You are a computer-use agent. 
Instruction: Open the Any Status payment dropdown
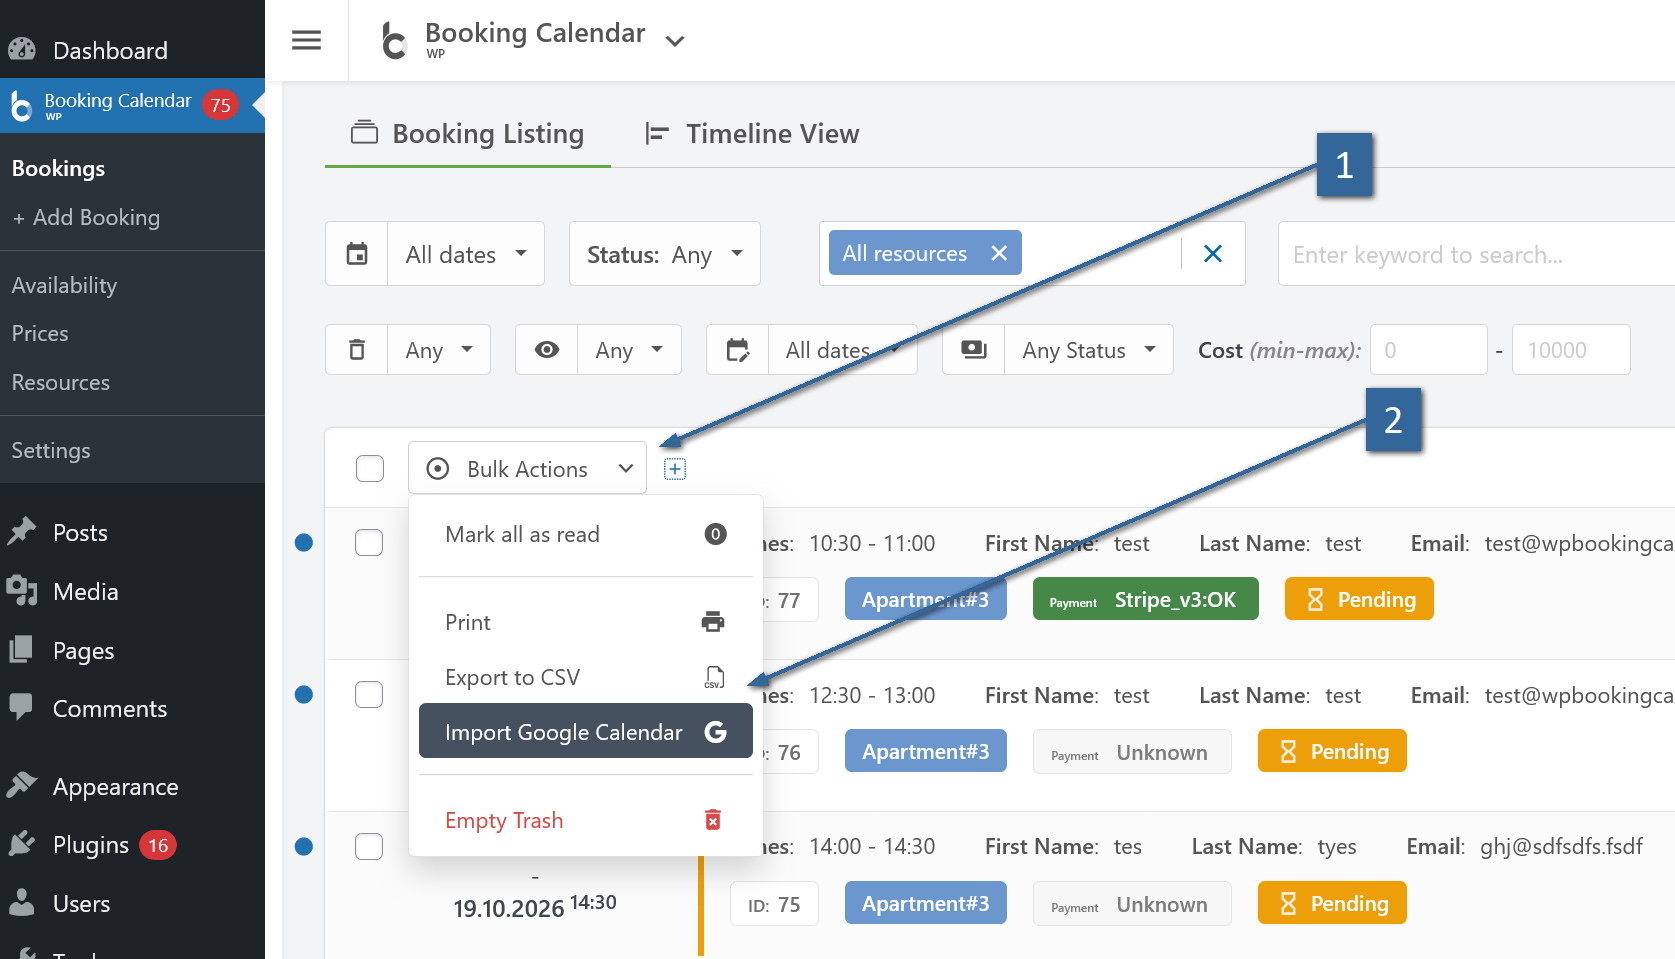1089,350
